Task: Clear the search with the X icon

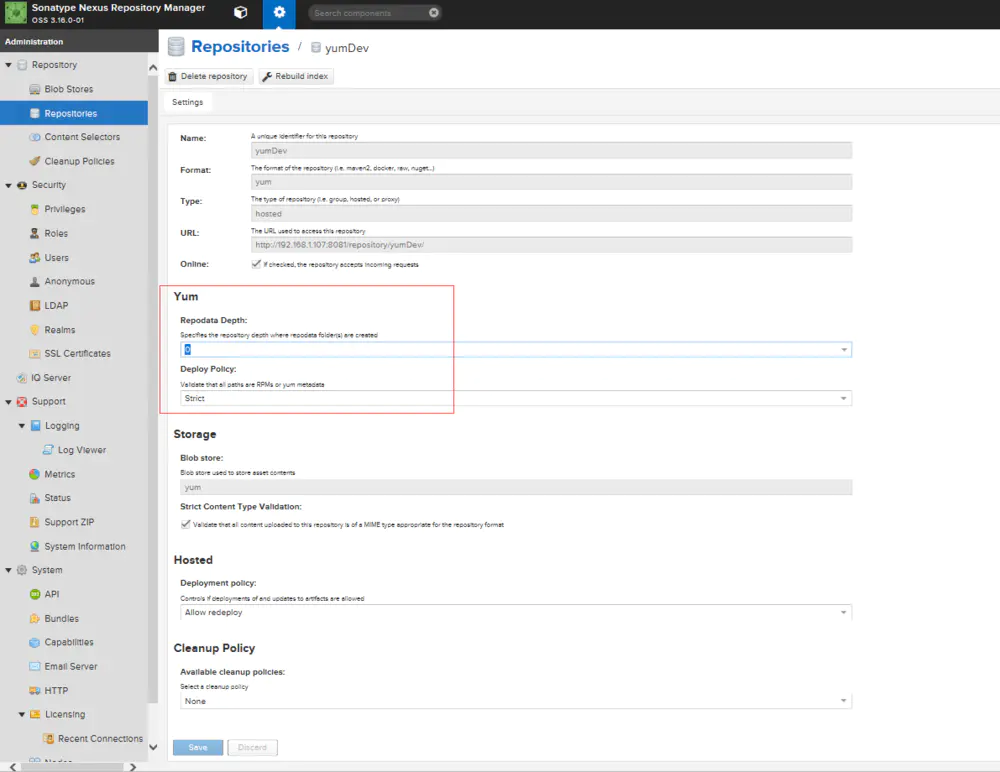Action: (434, 13)
